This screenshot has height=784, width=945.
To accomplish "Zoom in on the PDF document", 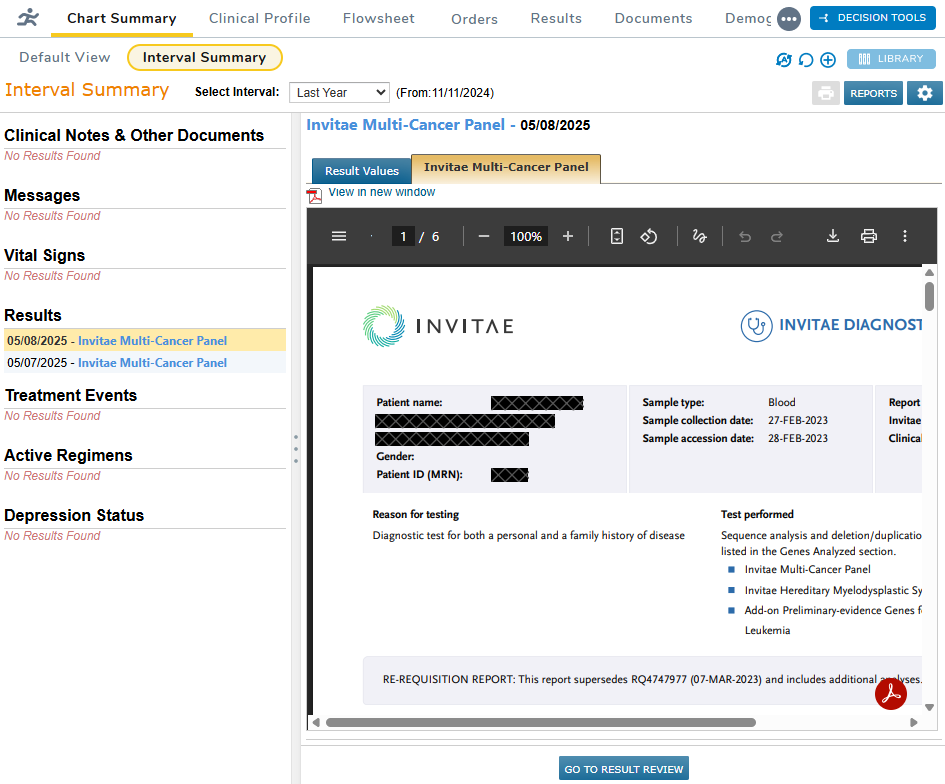I will pyautogui.click(x=568, y=236).
